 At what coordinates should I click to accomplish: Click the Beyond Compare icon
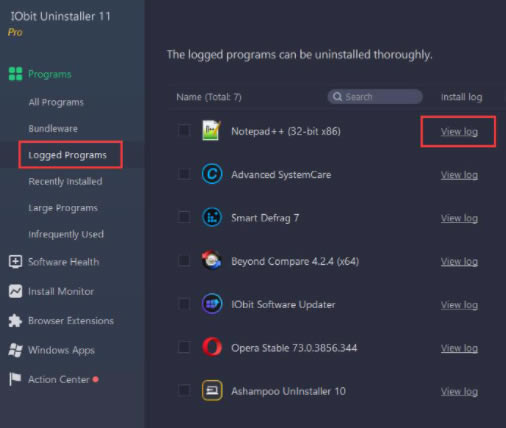[212, 260]
